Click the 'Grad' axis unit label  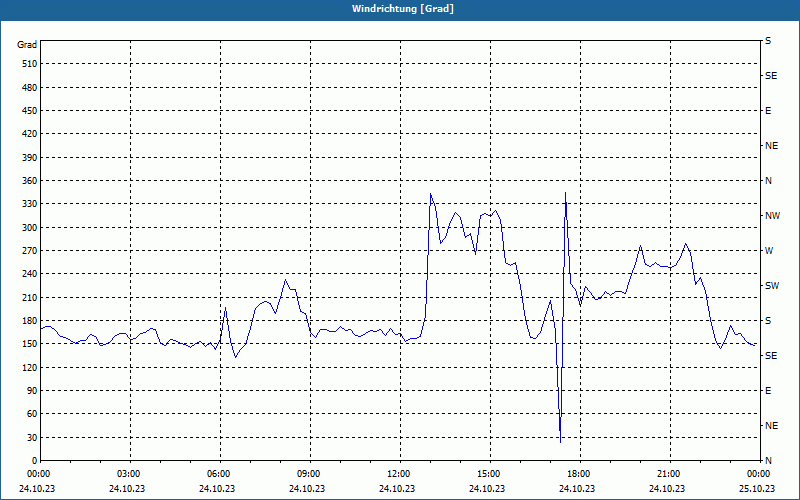27,45
